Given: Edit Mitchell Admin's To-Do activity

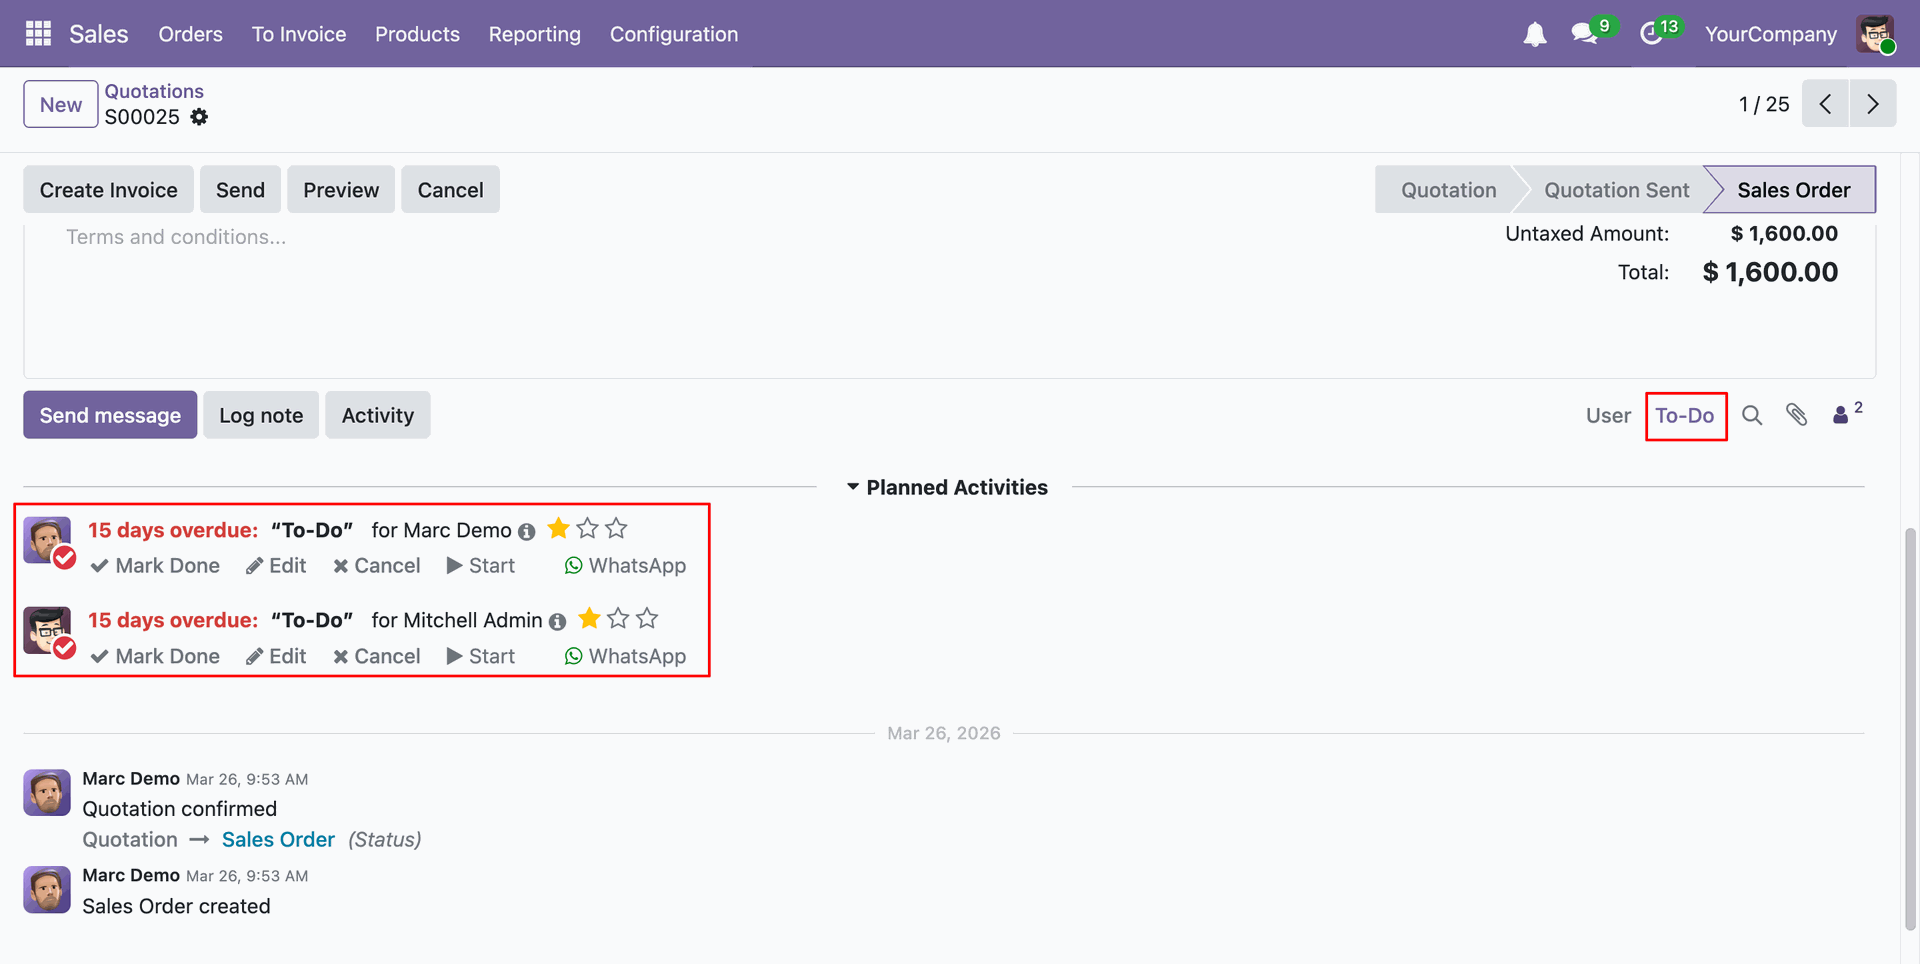Looking at the screenshot, I should point(276,656).
